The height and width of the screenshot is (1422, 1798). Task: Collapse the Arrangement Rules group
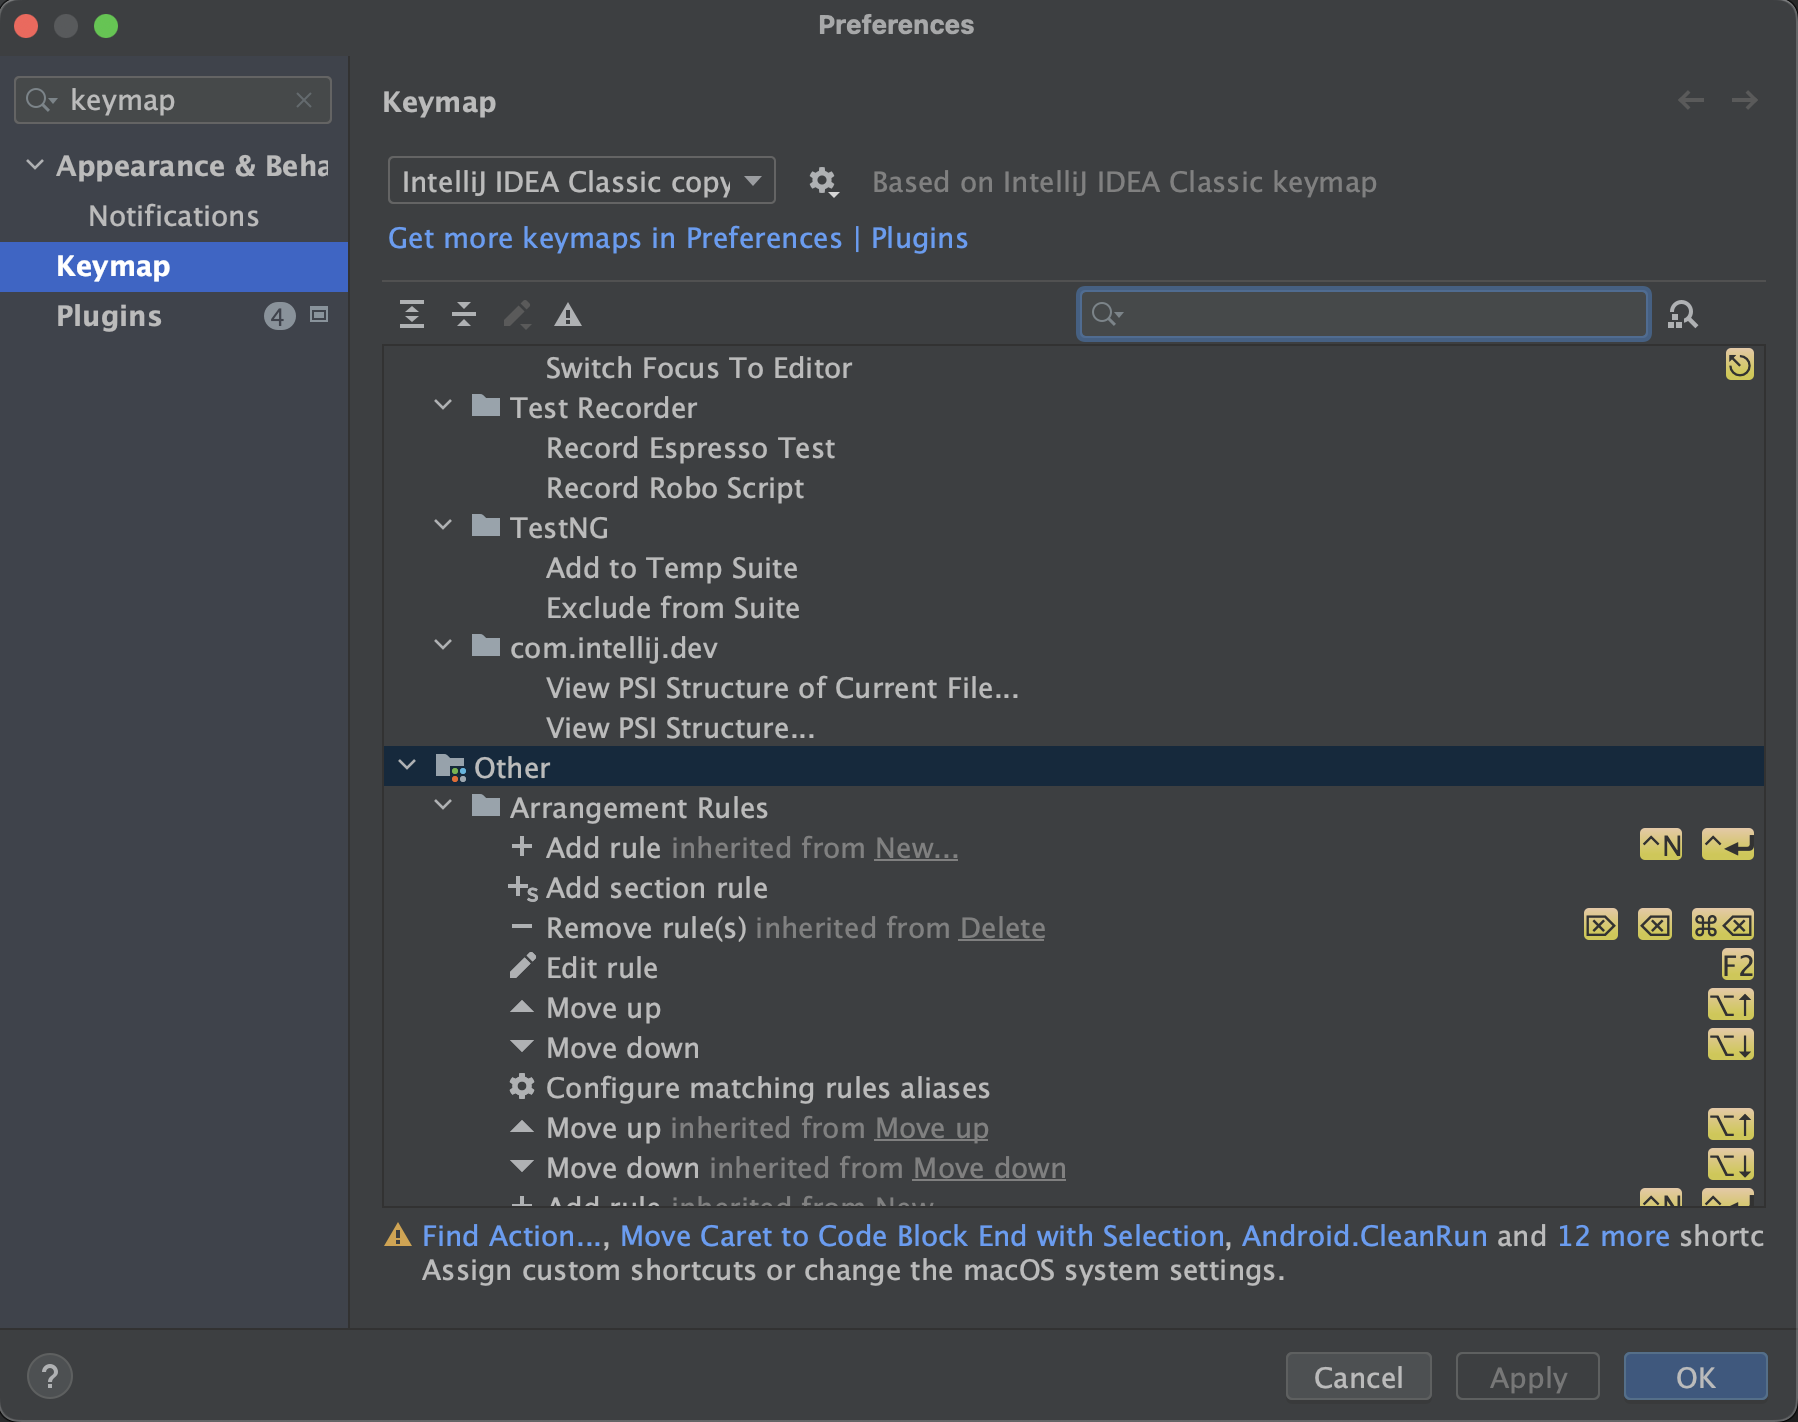(443, 806)
